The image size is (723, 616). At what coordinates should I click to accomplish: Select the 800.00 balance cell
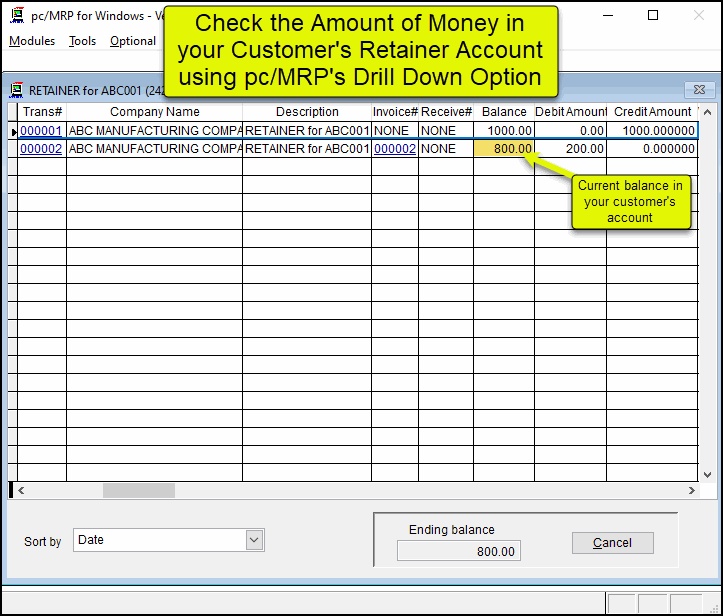tap(504, 148)
